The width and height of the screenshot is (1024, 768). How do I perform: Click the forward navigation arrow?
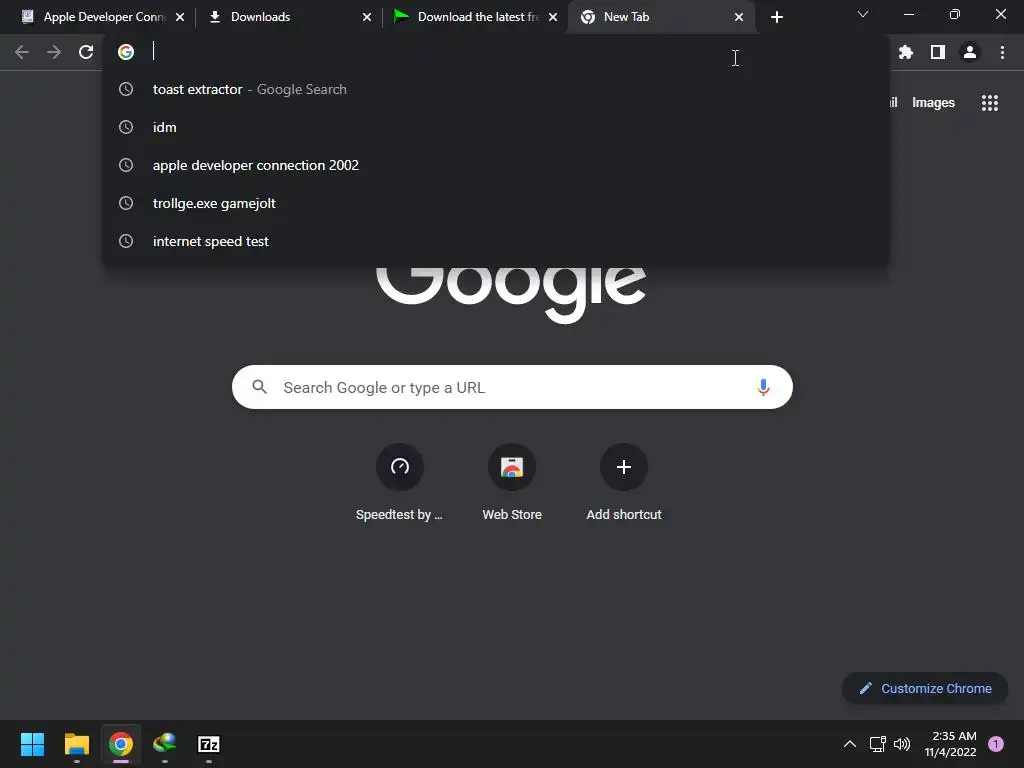[54, 52]
